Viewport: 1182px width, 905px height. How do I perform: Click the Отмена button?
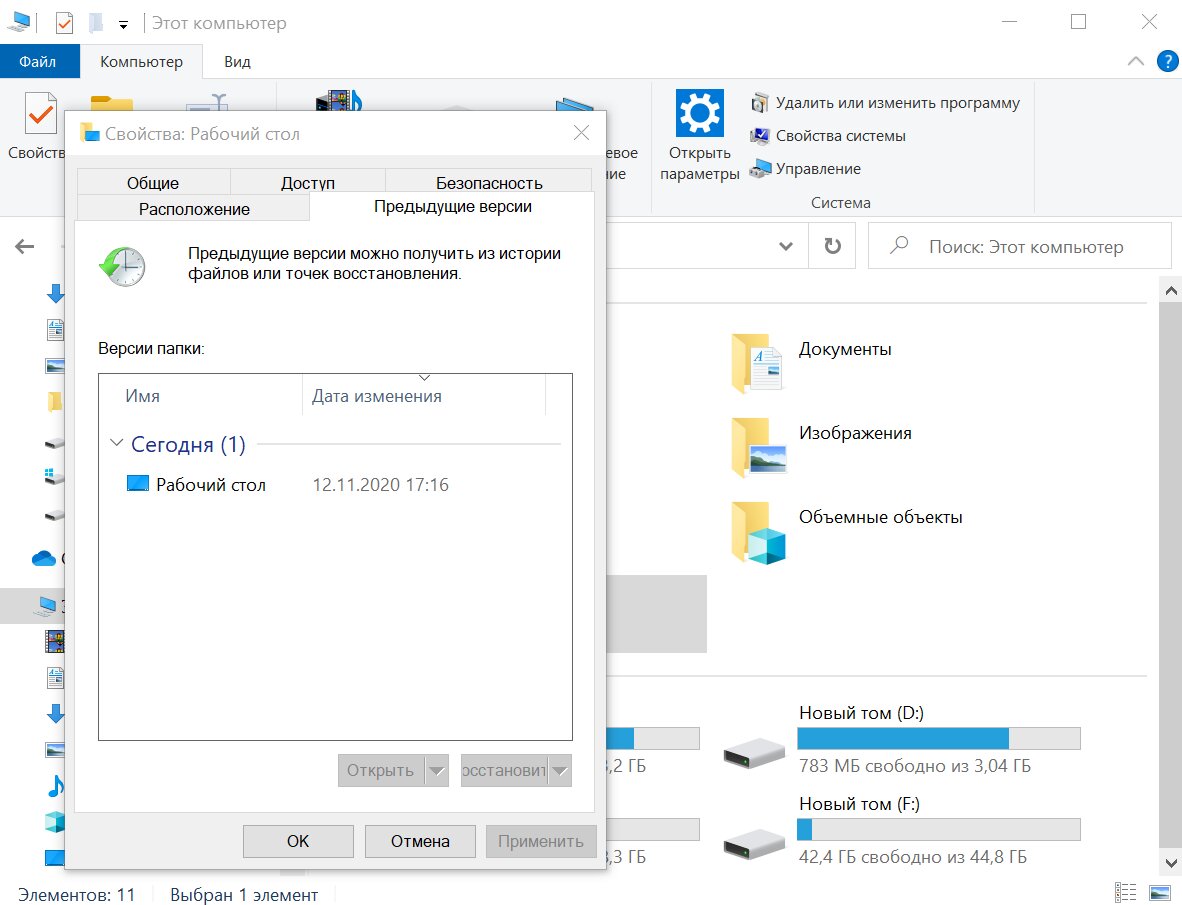tap(420, 841)
